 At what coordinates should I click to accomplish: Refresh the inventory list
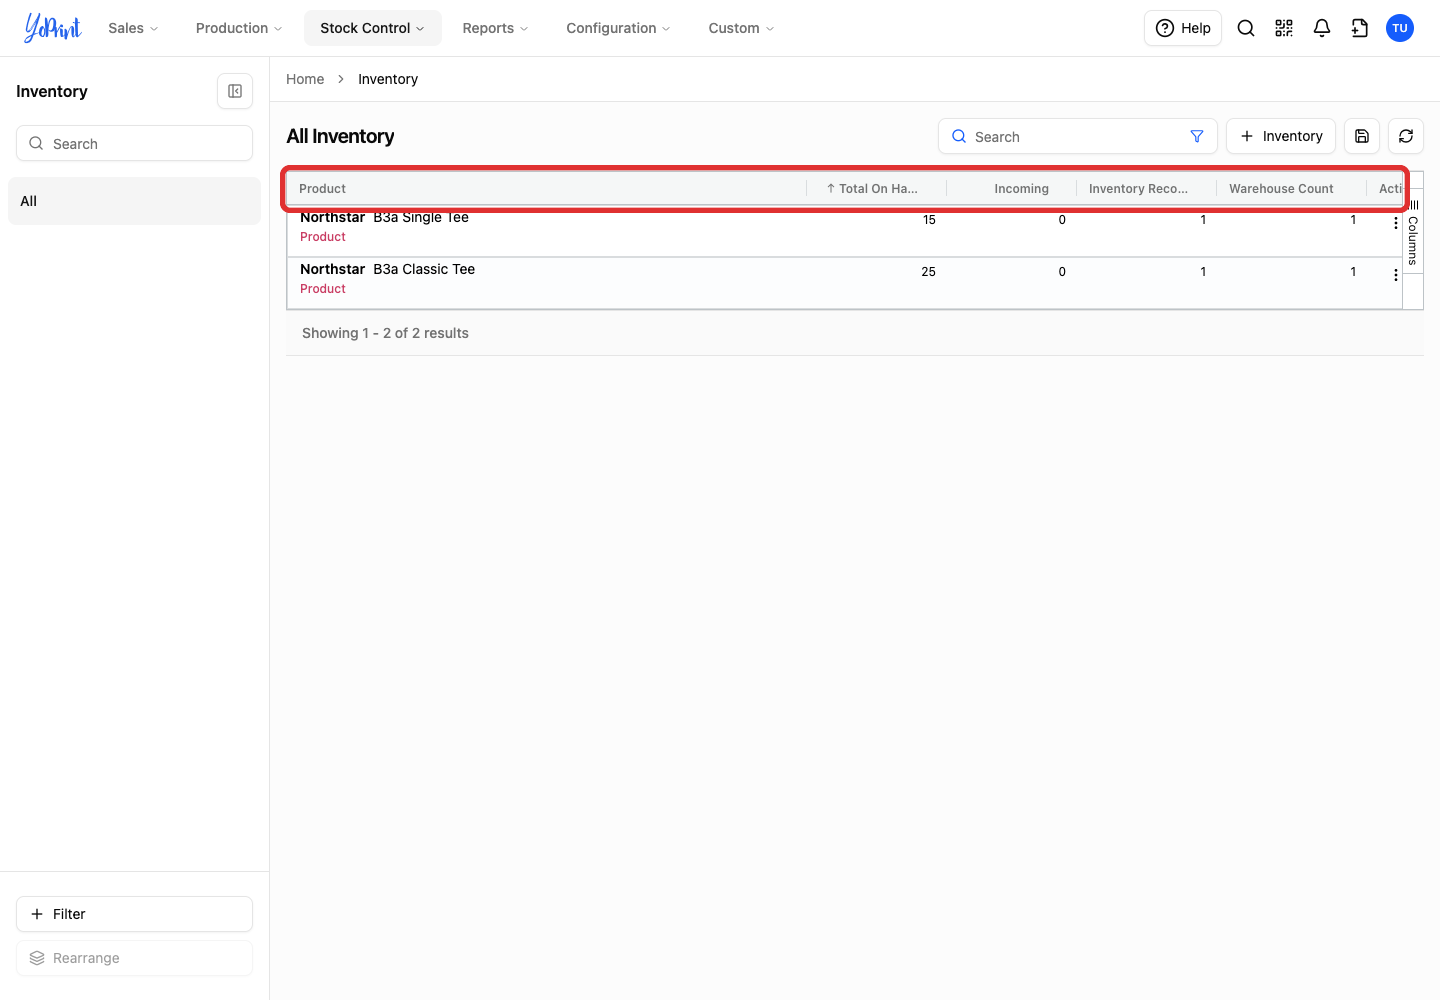pos(1406,136)
